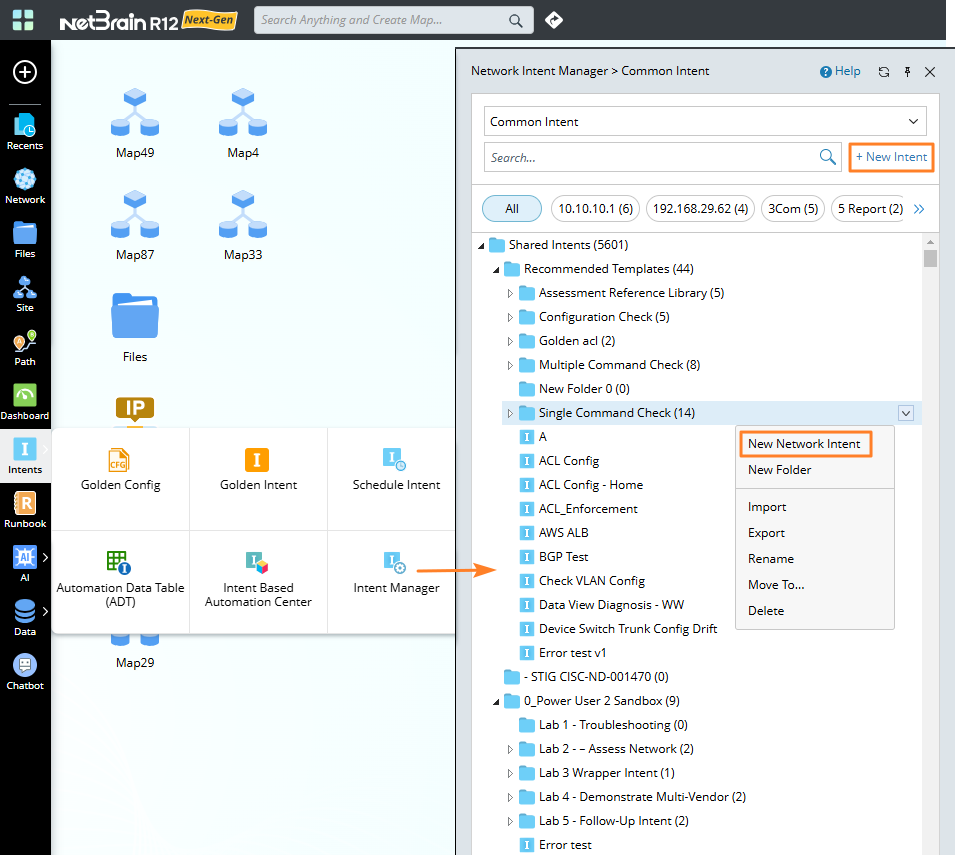Click the search magnifier in top bar
The image size is (956, 855).
(x=516, y=21)
